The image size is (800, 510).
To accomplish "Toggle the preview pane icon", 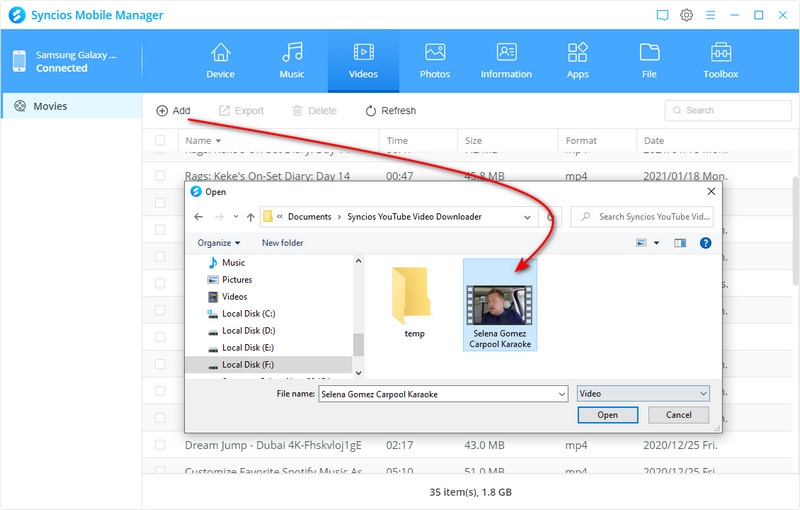I will click(680, 243).
